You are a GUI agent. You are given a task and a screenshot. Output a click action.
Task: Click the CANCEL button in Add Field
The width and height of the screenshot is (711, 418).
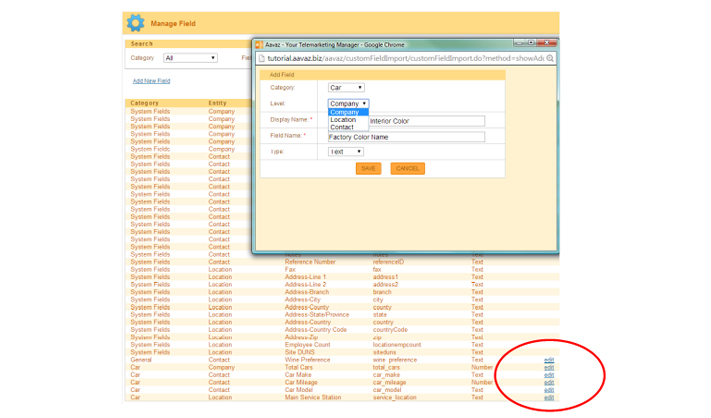[x=408, y=168]
